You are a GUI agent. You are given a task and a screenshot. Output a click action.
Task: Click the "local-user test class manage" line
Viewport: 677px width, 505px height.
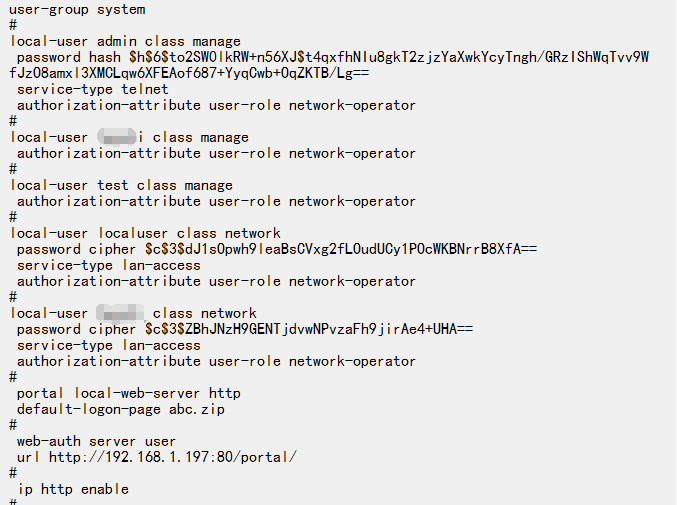121,185
